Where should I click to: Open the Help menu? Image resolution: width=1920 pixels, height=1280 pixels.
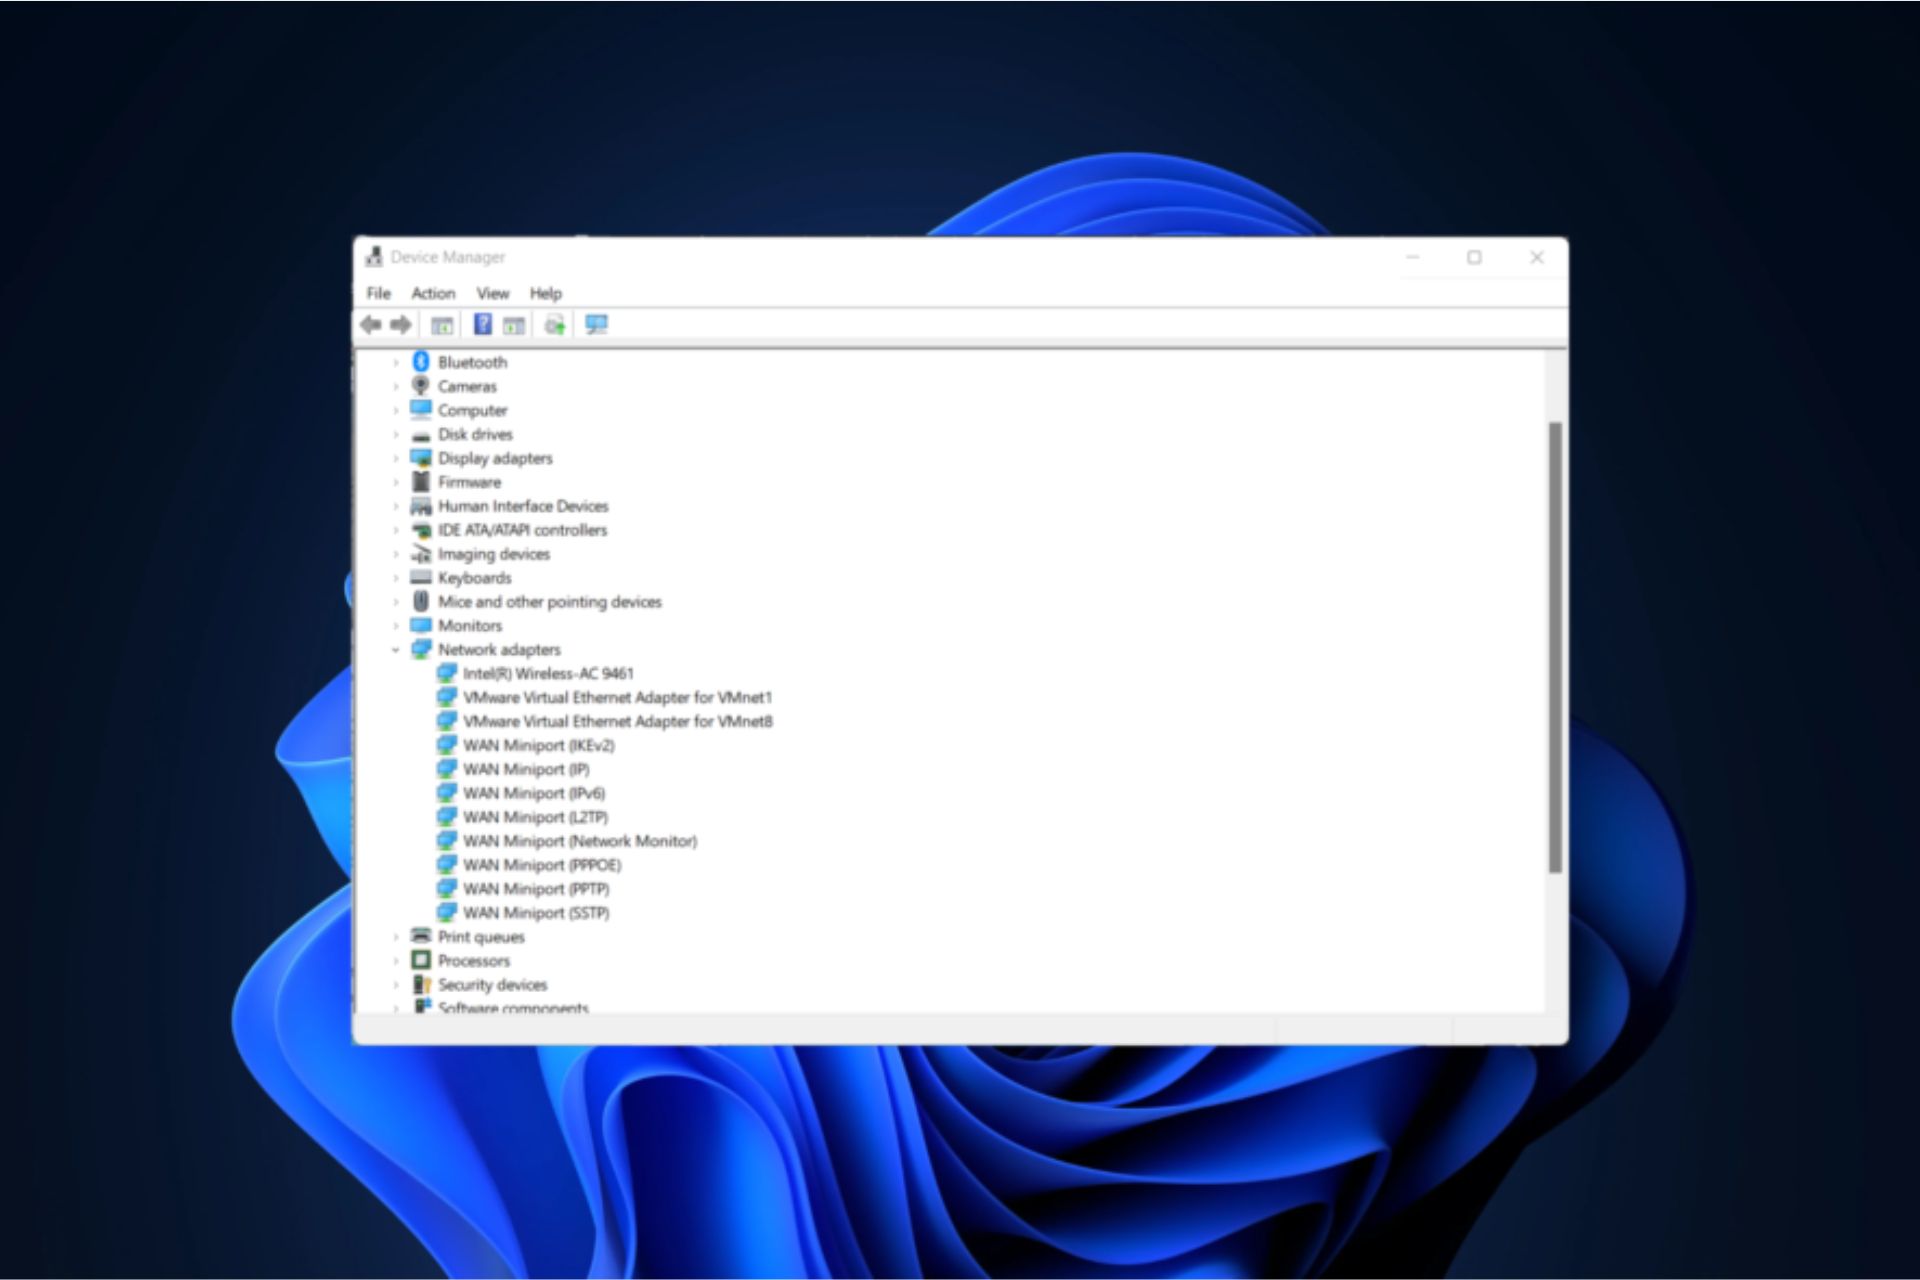pos(546,293)
